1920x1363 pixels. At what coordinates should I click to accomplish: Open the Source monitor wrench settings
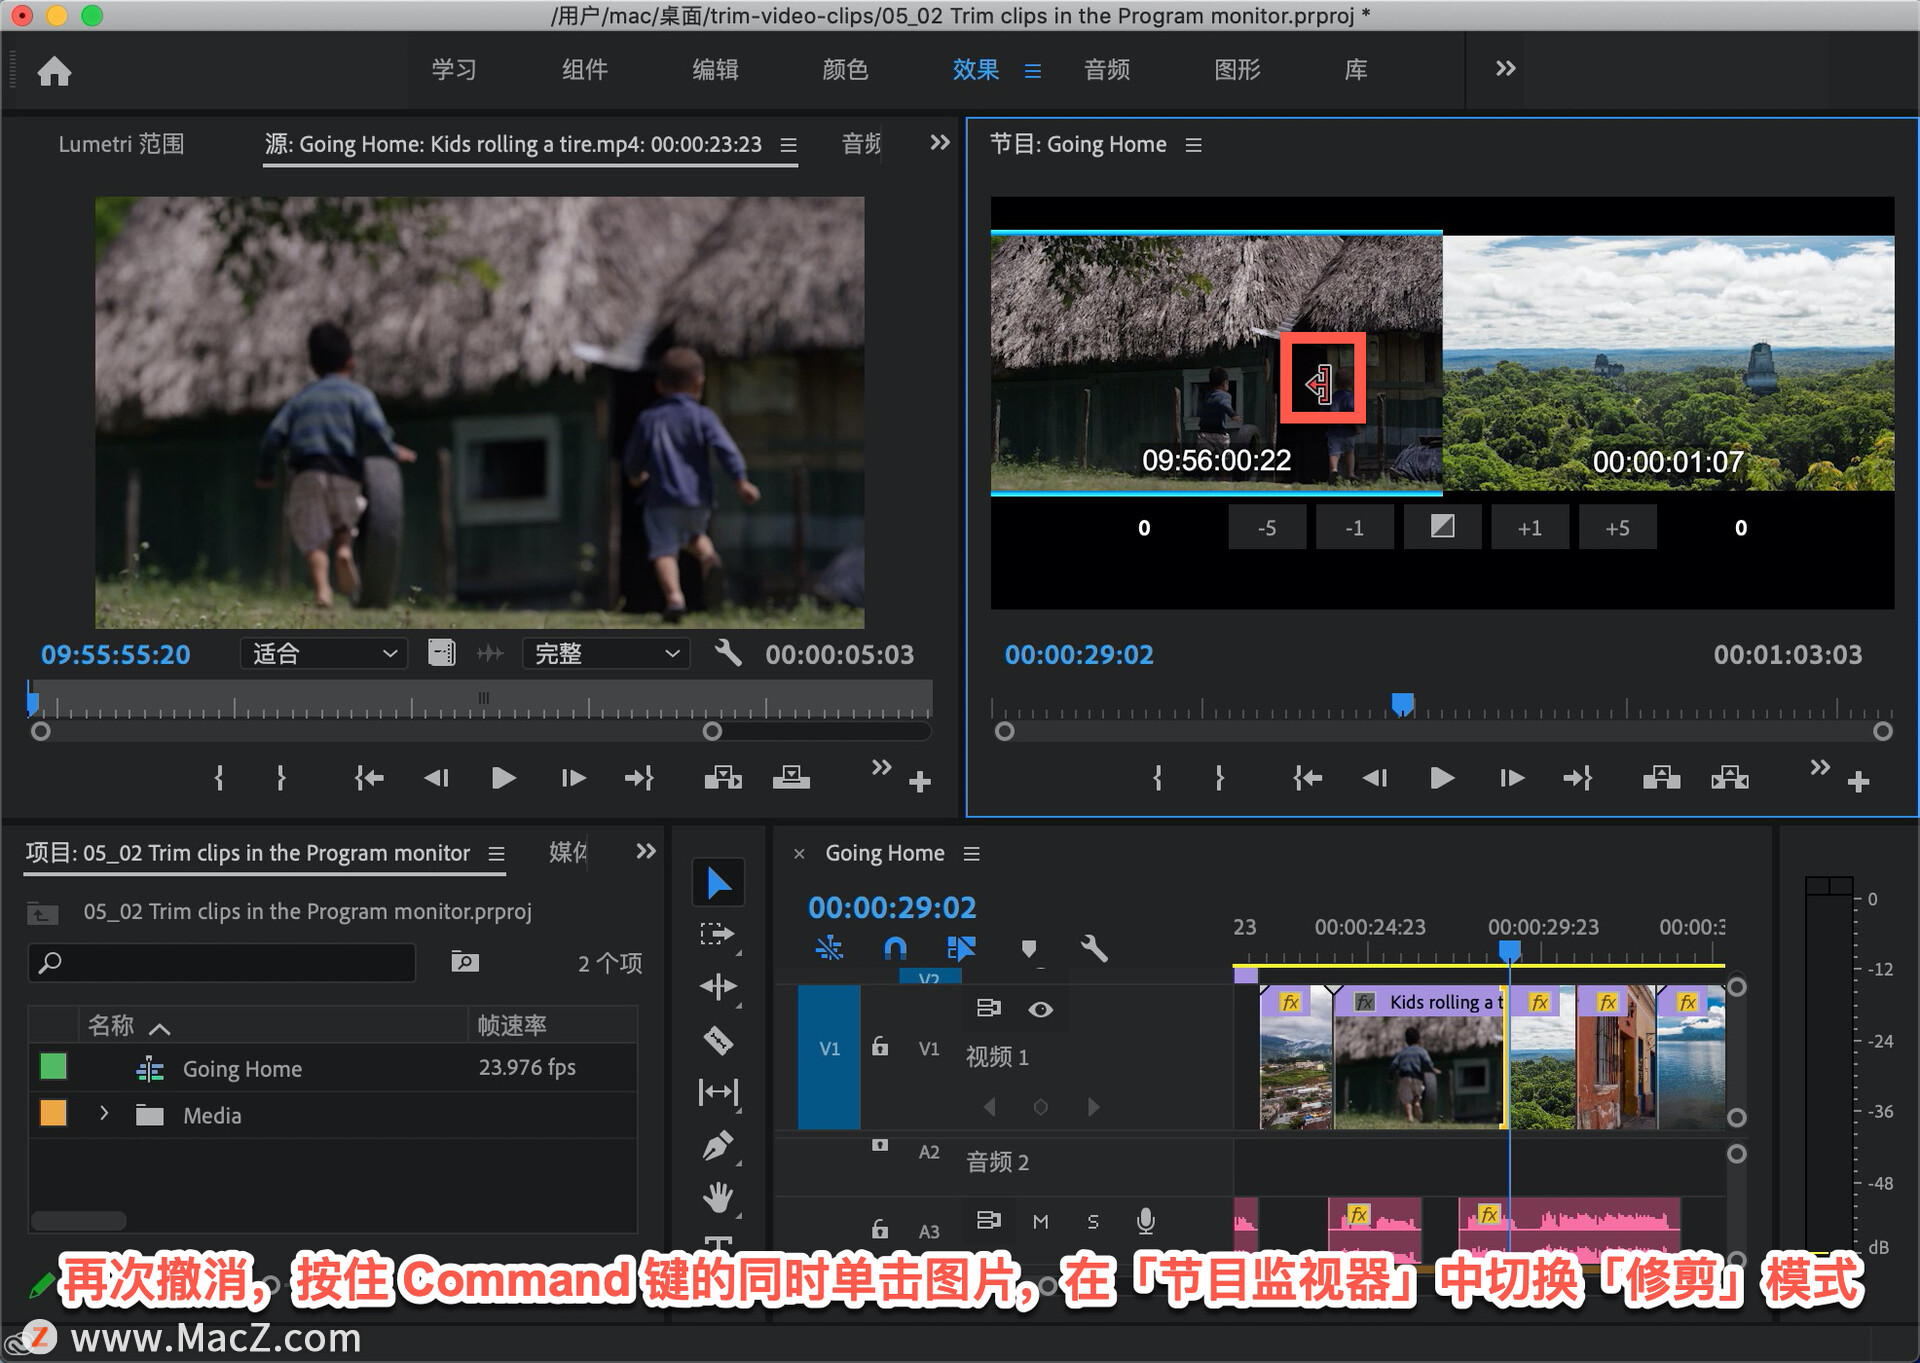[x=728, y=654]
